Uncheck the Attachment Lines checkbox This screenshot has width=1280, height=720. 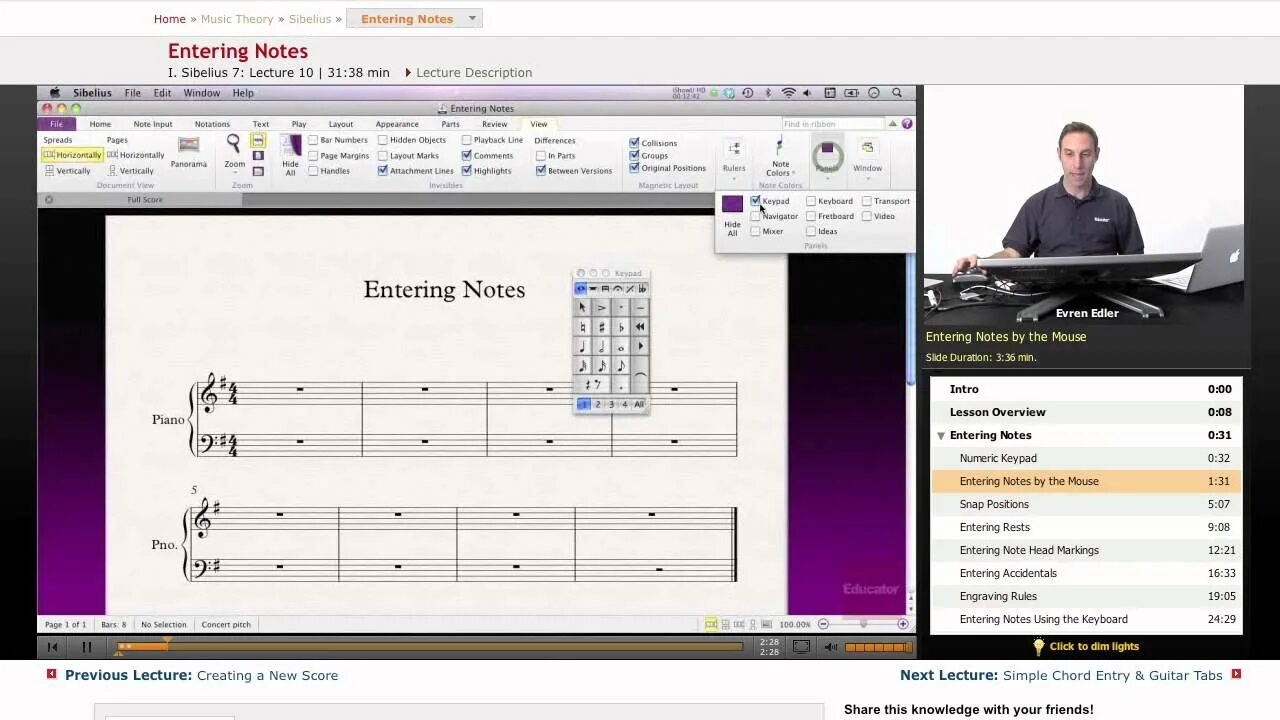(x=383, y=170)
